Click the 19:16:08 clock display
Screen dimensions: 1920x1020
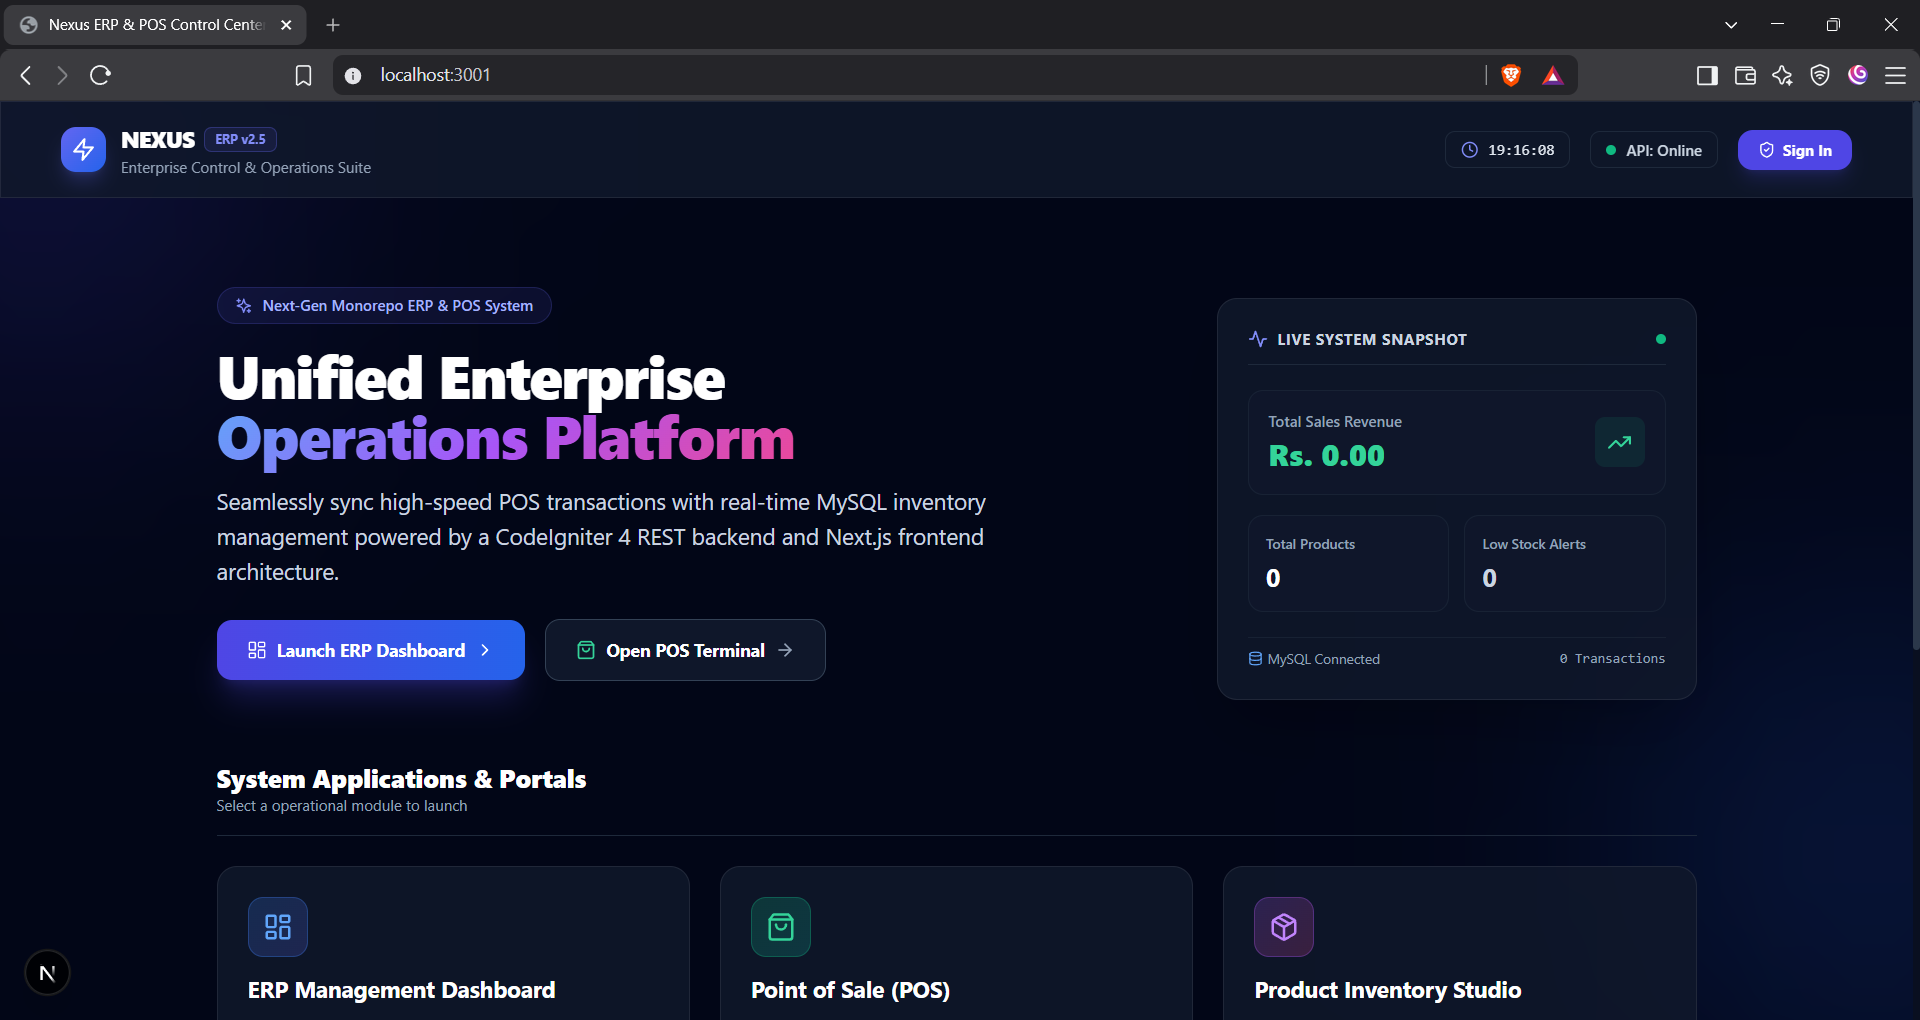click(x=1507, y=150)
